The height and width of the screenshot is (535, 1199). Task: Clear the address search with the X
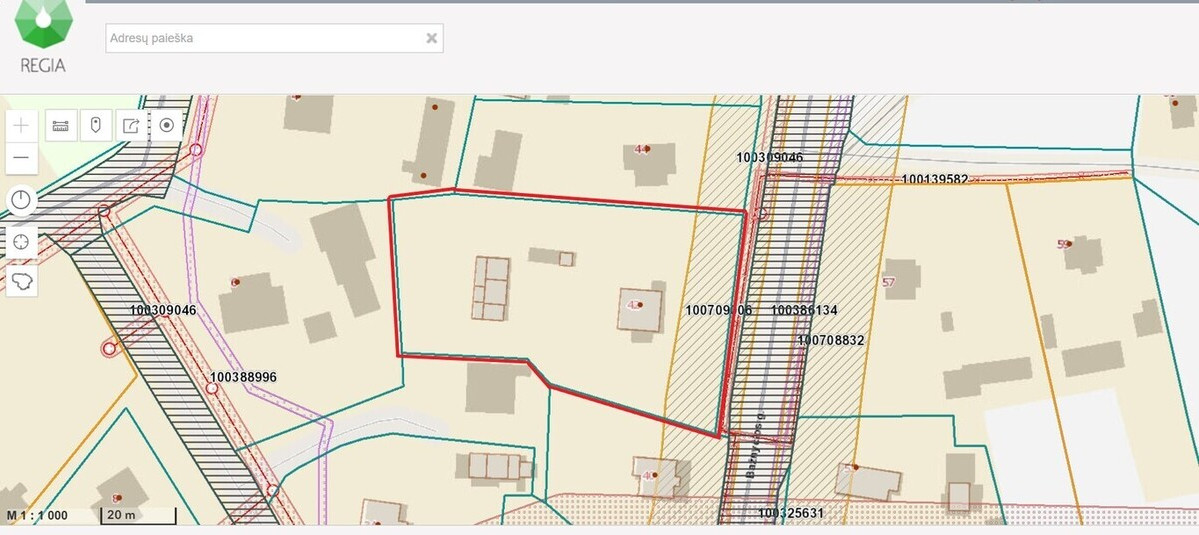click(431, 38)
